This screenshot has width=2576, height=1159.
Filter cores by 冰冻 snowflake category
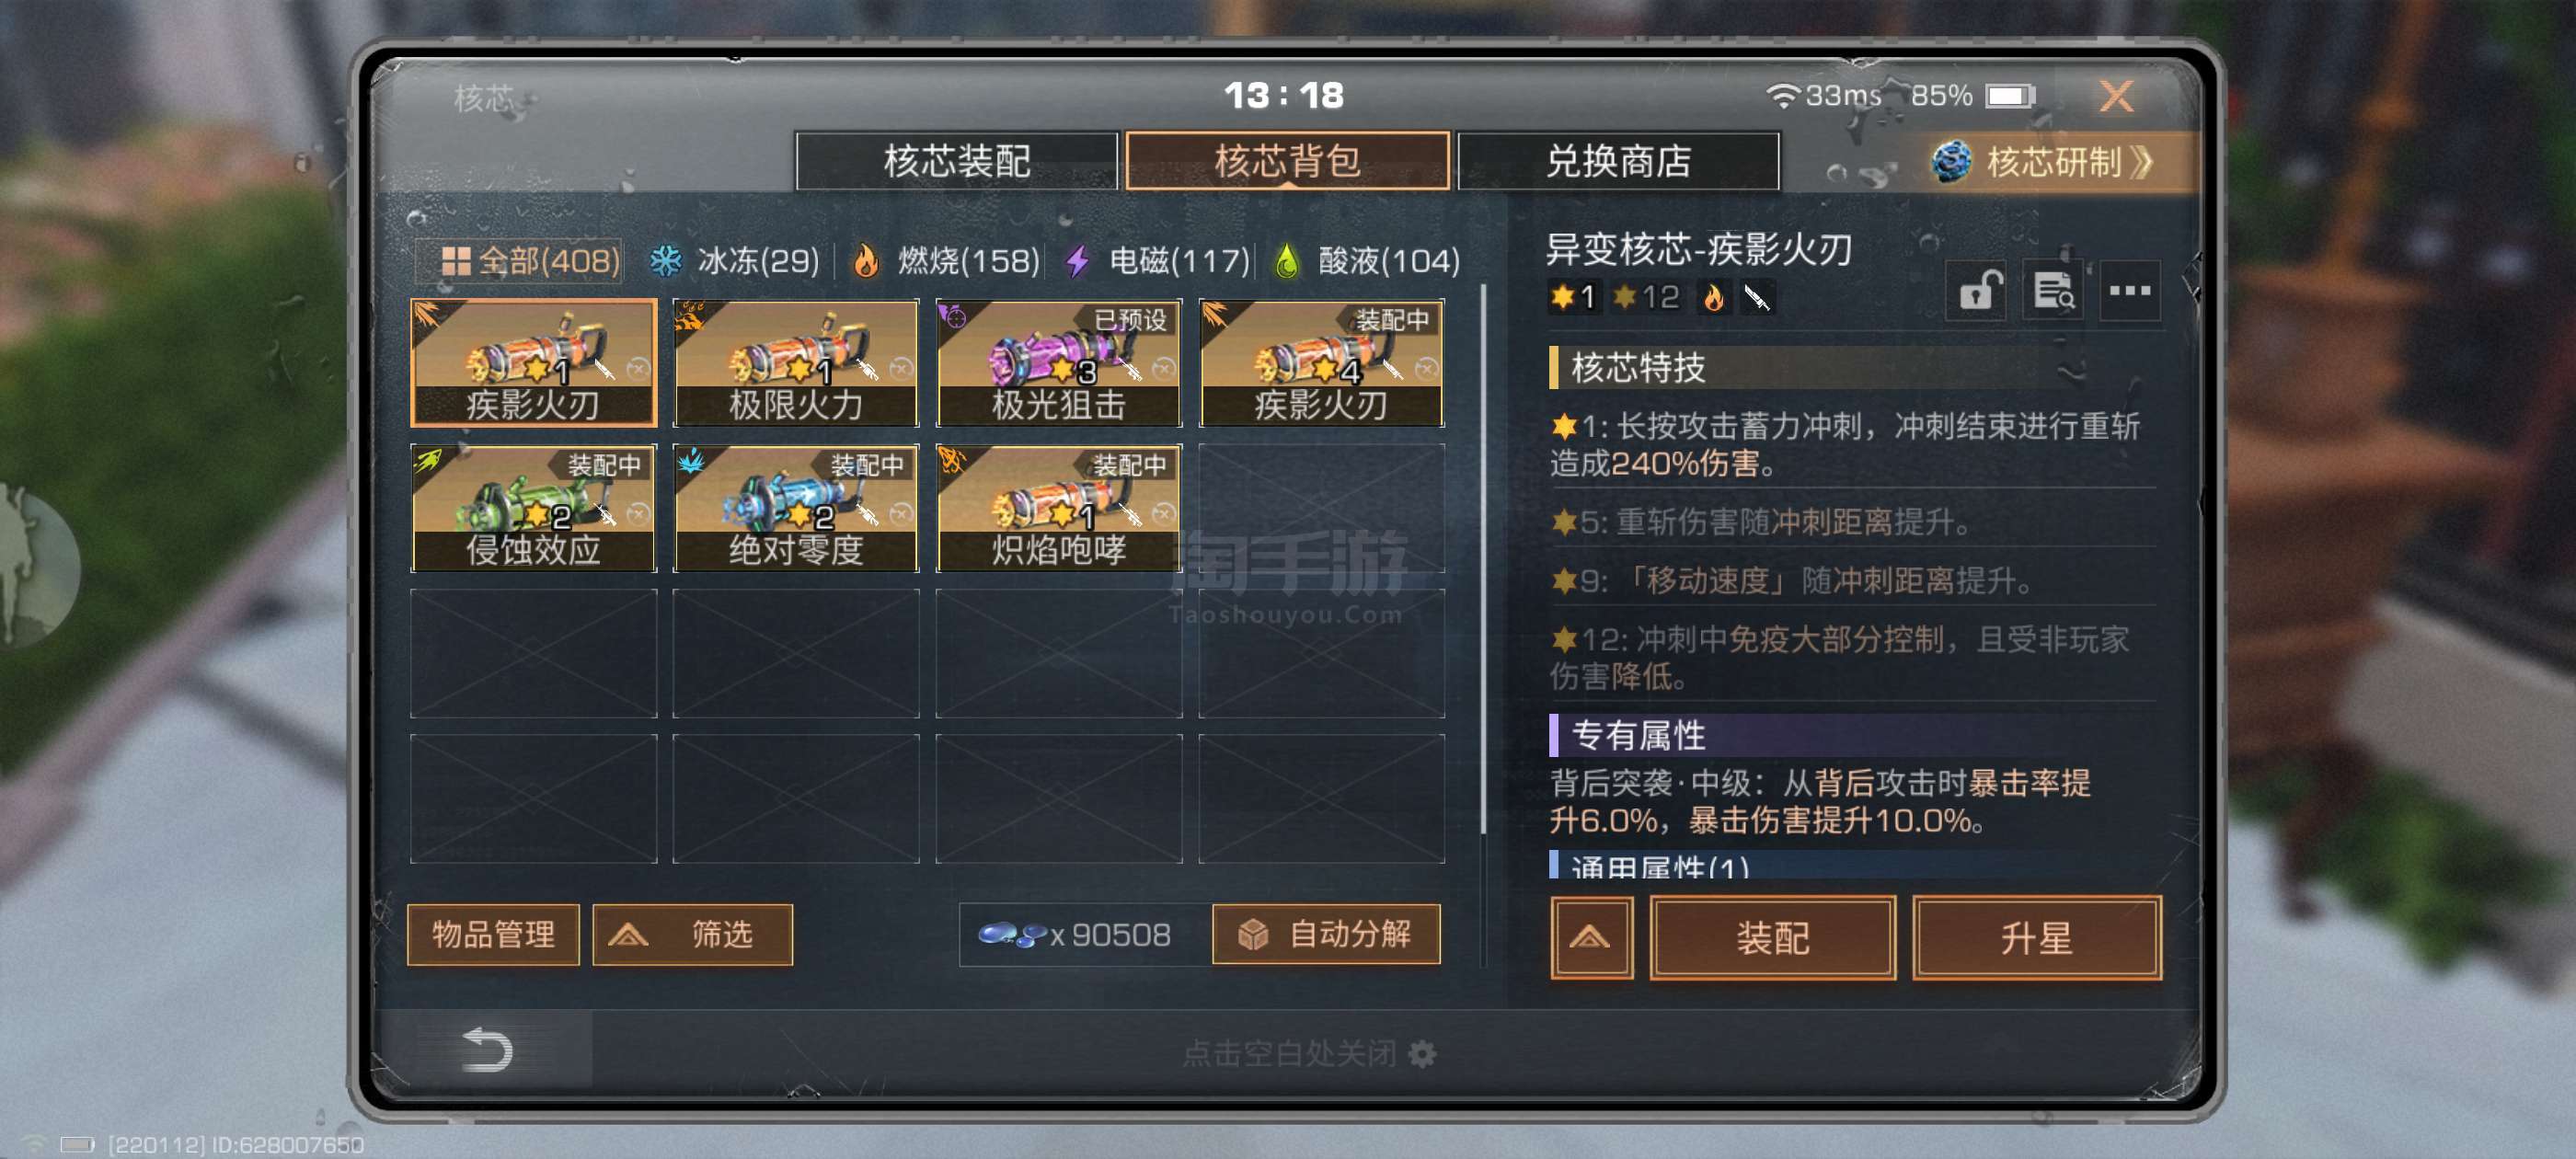tap(735, 262)
